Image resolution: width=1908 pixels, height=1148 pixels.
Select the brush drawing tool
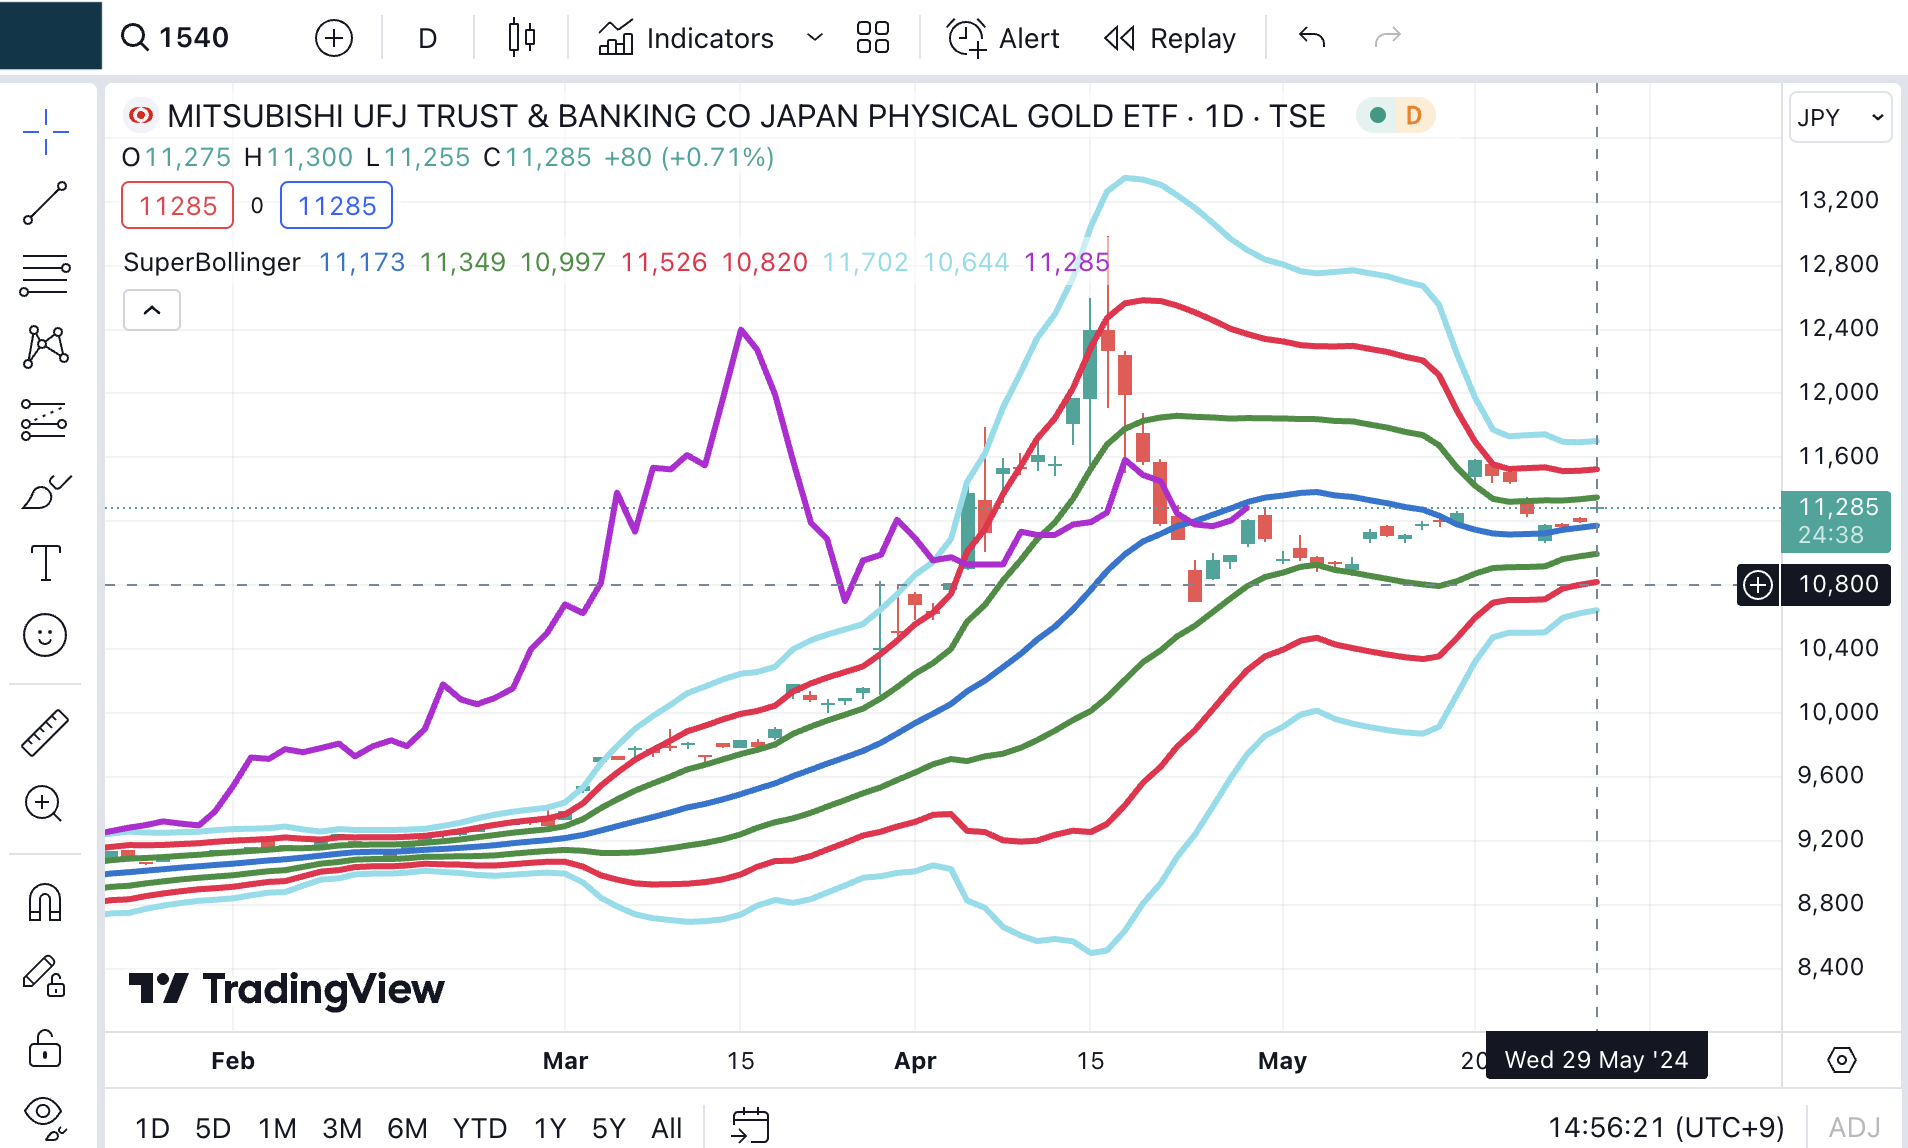[x=45, y=492]
